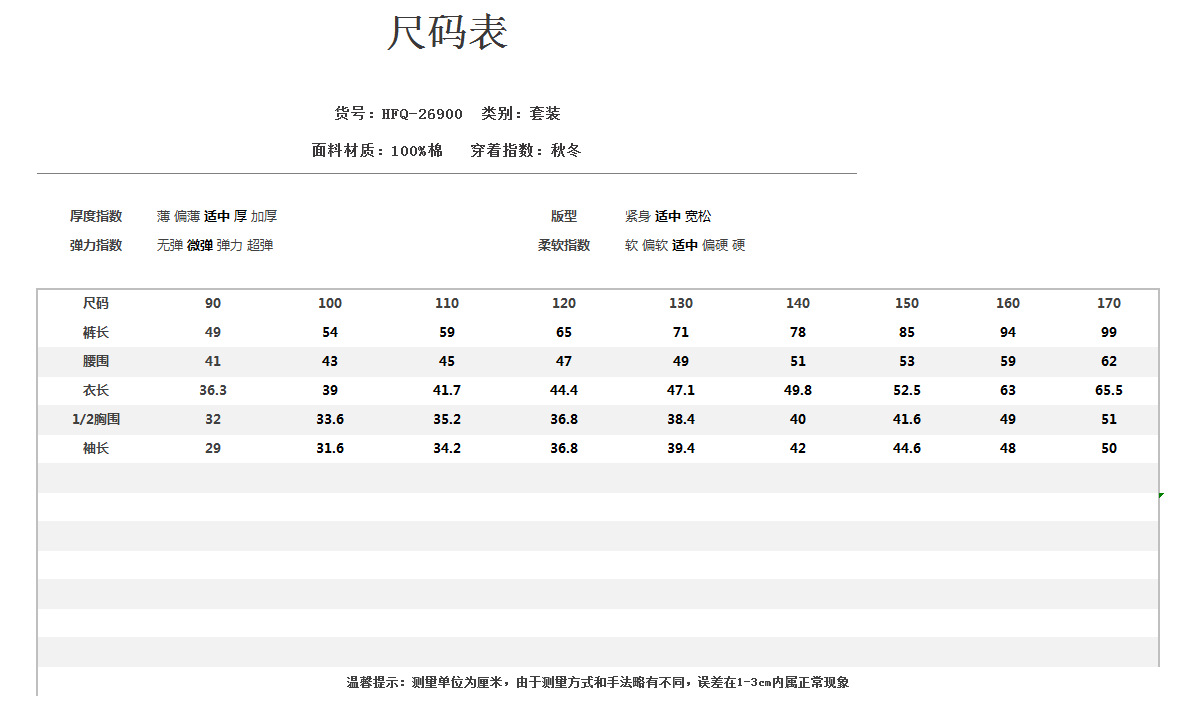Click the 1/2胸围 row header
The image size is (1184, 724).
coord(96,419)
